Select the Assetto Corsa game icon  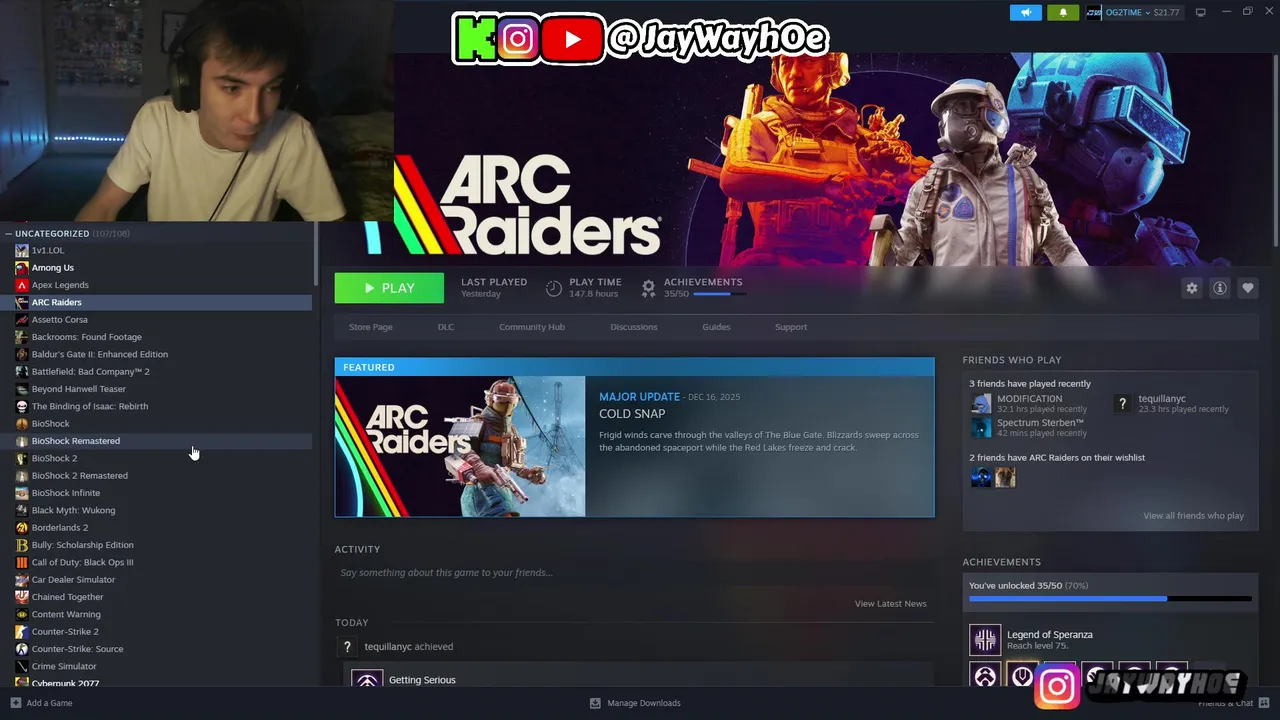[22, 320]
